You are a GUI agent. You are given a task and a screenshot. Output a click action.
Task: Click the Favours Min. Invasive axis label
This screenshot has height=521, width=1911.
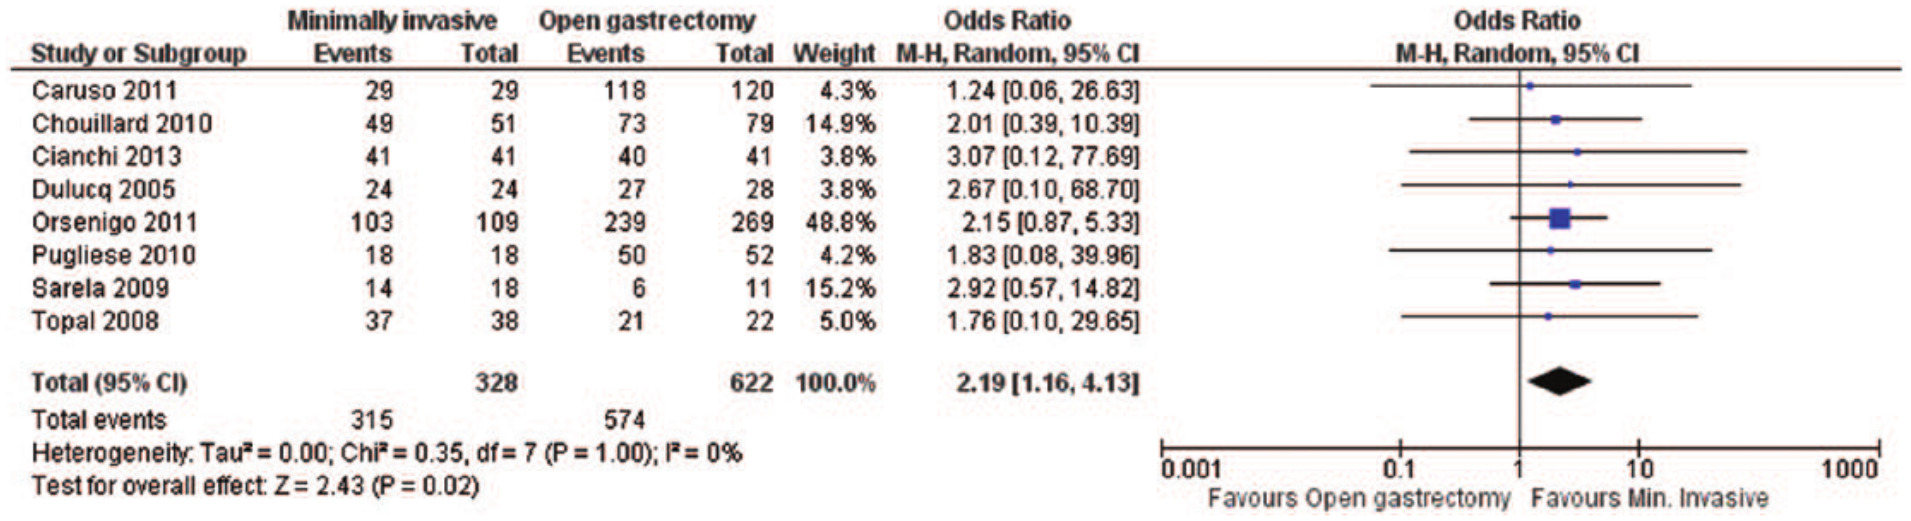(x=1649, y=497)
